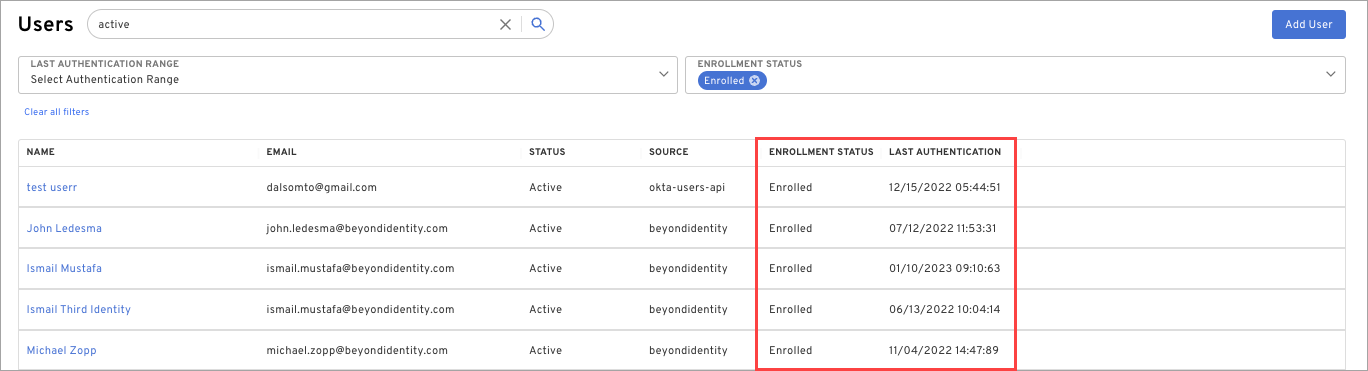The width and height of the screenshot is (1368, 371).
Task: Clear the search field with the X icon
Action: click(505, 25)
